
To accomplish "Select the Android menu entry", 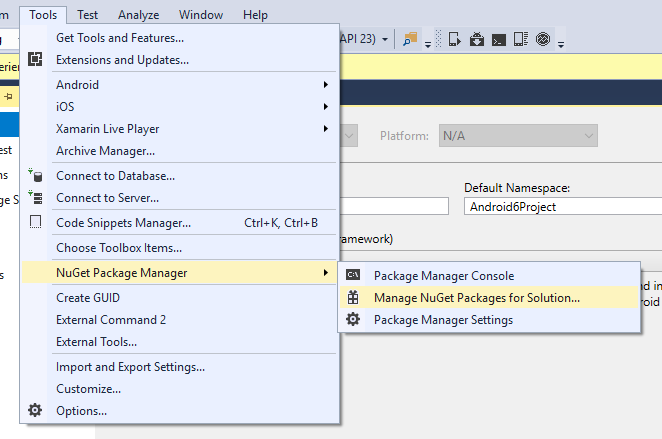I will [x=179, y=84].
